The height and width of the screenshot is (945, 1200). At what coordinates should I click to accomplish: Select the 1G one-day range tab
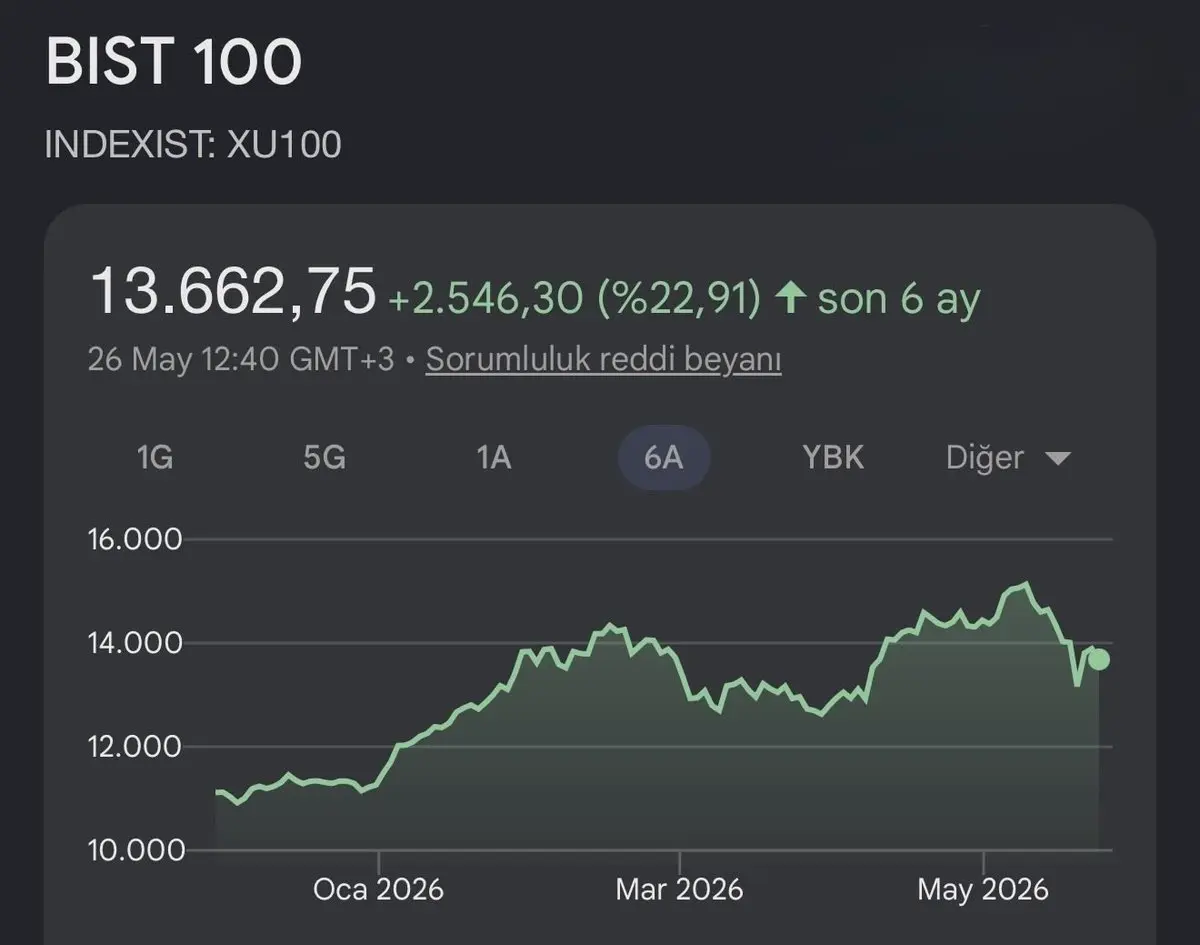tap(155, 458)
